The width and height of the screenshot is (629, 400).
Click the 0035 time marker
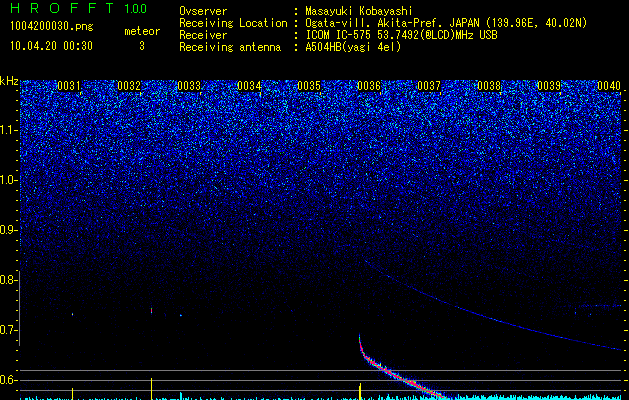click(x=309, y=86)
